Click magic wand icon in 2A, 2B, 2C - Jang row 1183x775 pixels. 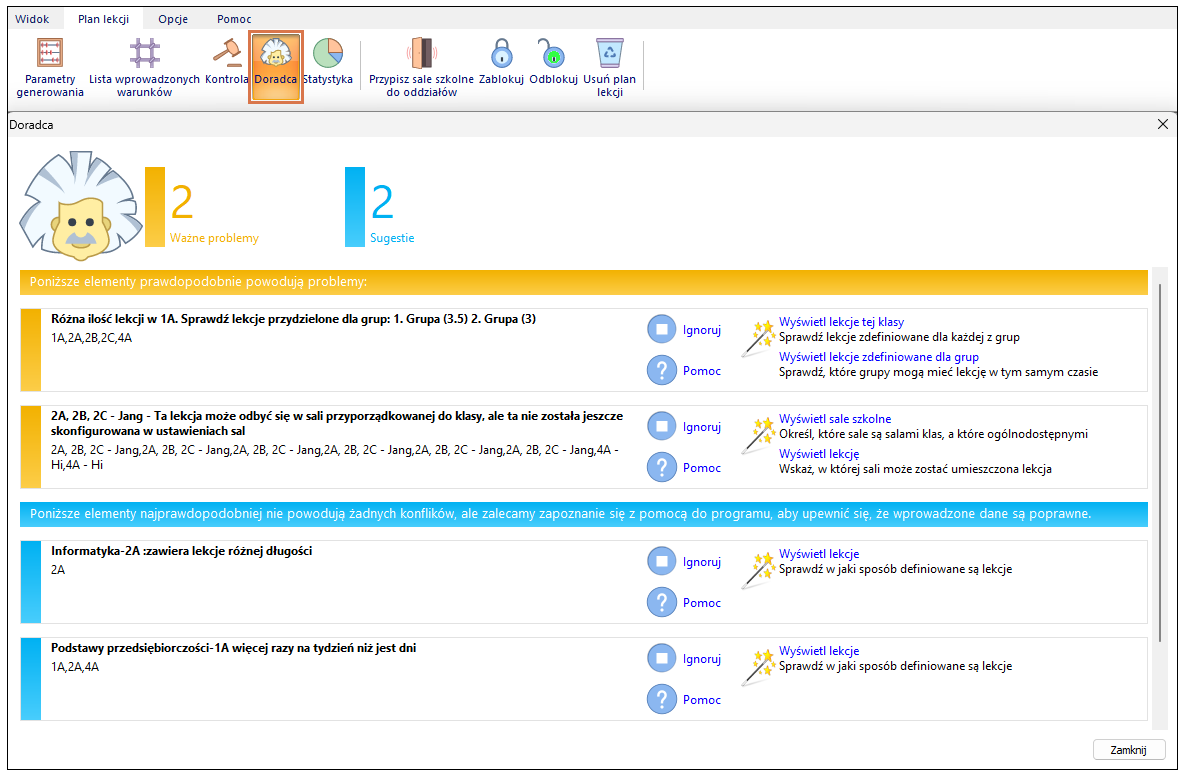pyautogui.click(x=758, y=435)
